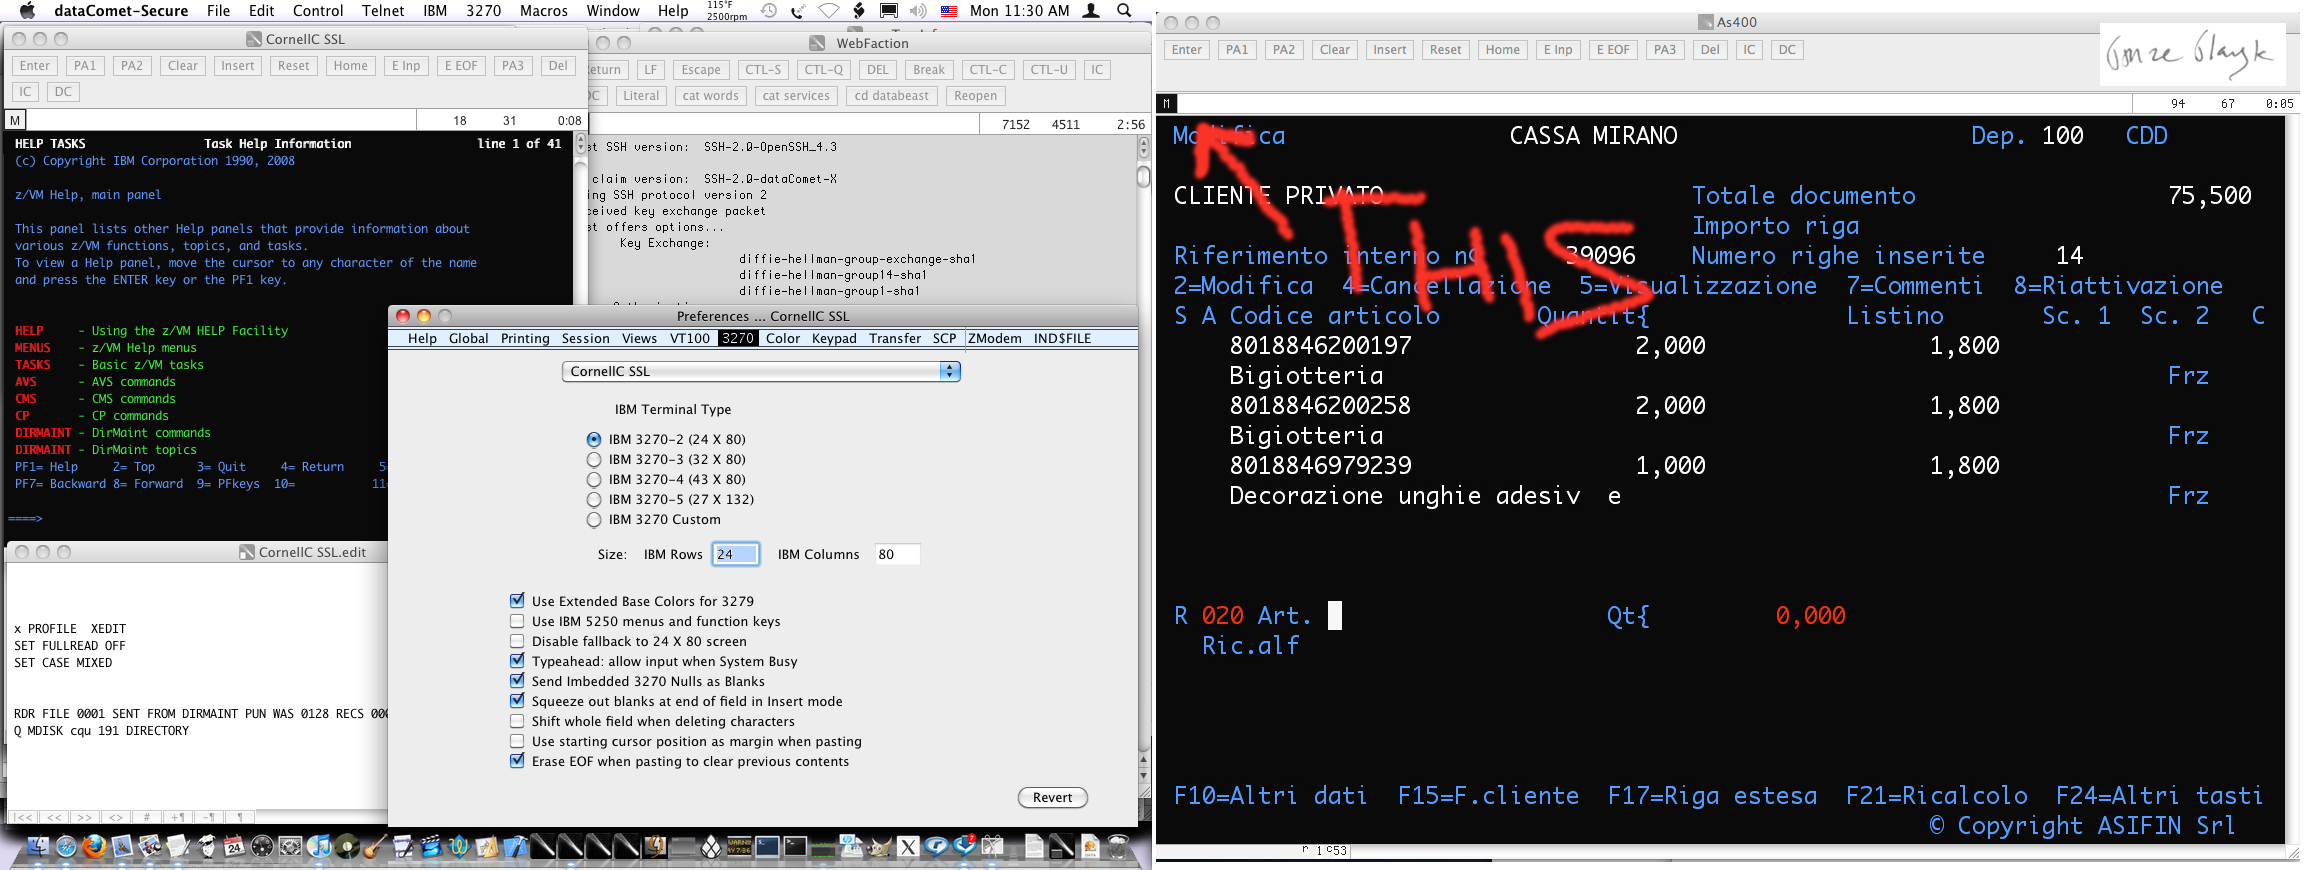Toggle Erase EOF when pasting checkbox

[x=517, y=761]
